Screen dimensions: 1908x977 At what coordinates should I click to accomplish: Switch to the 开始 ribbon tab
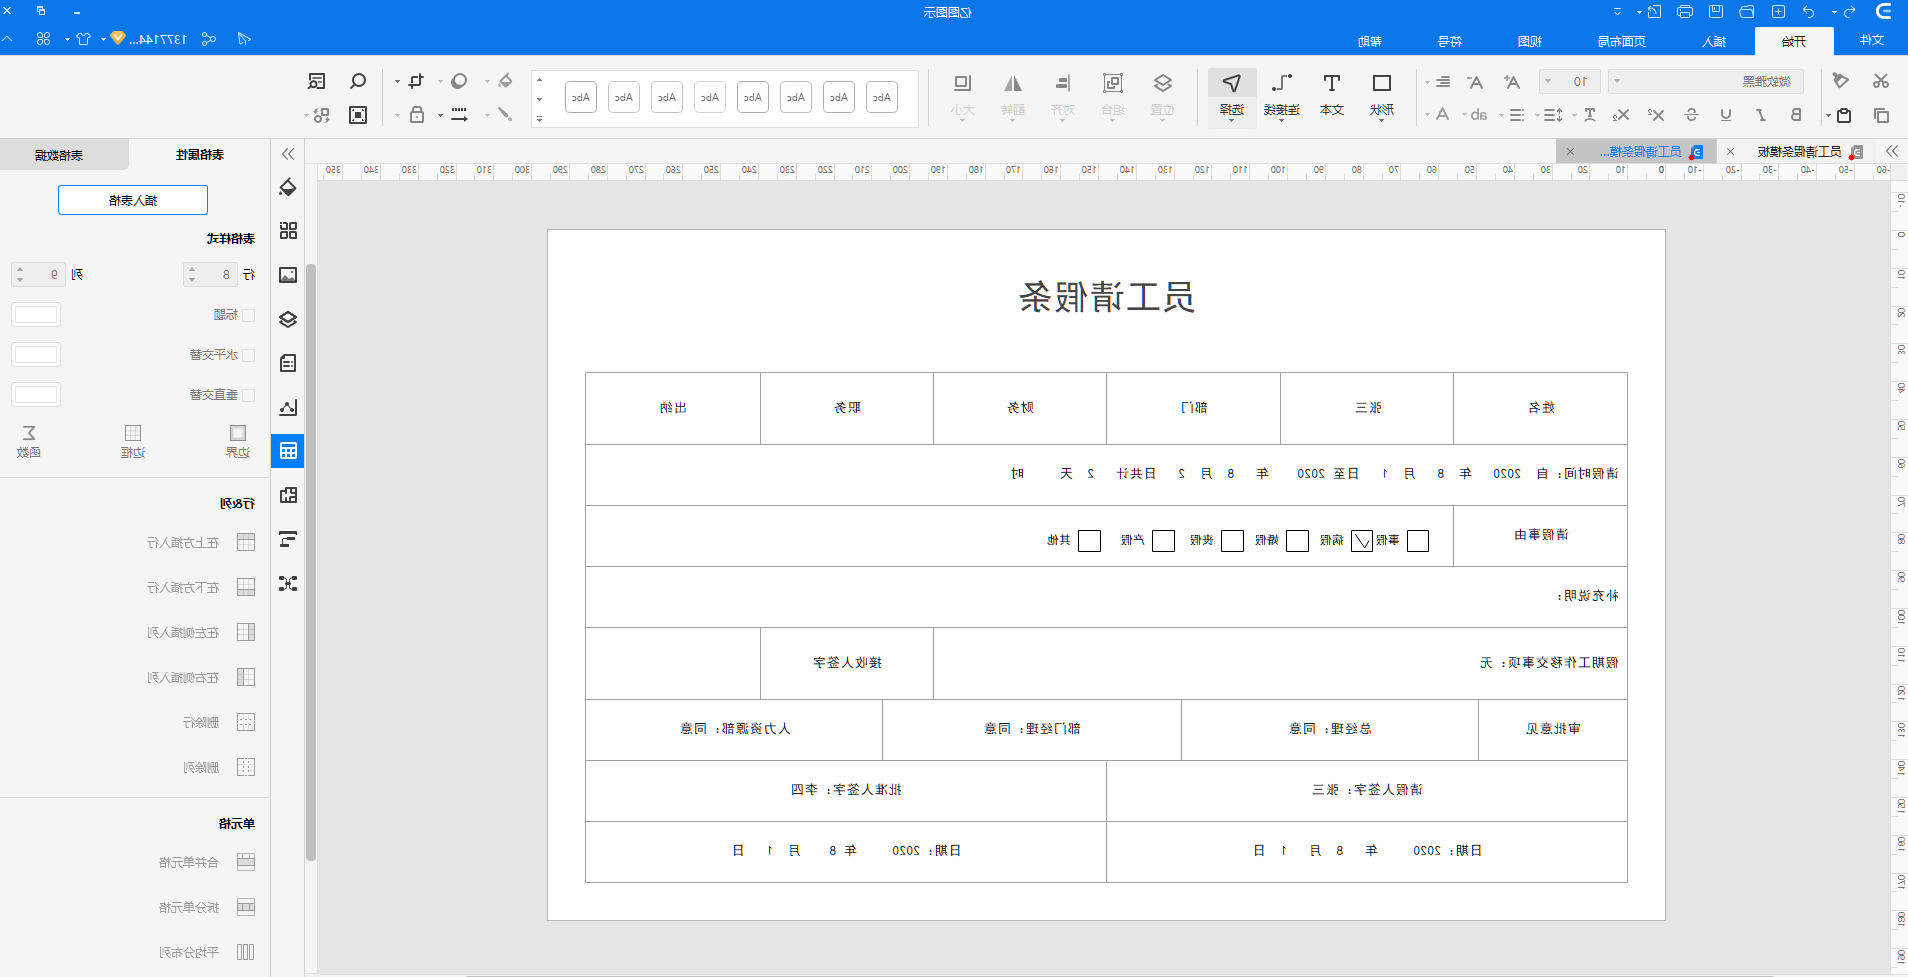coord(1794,41)
